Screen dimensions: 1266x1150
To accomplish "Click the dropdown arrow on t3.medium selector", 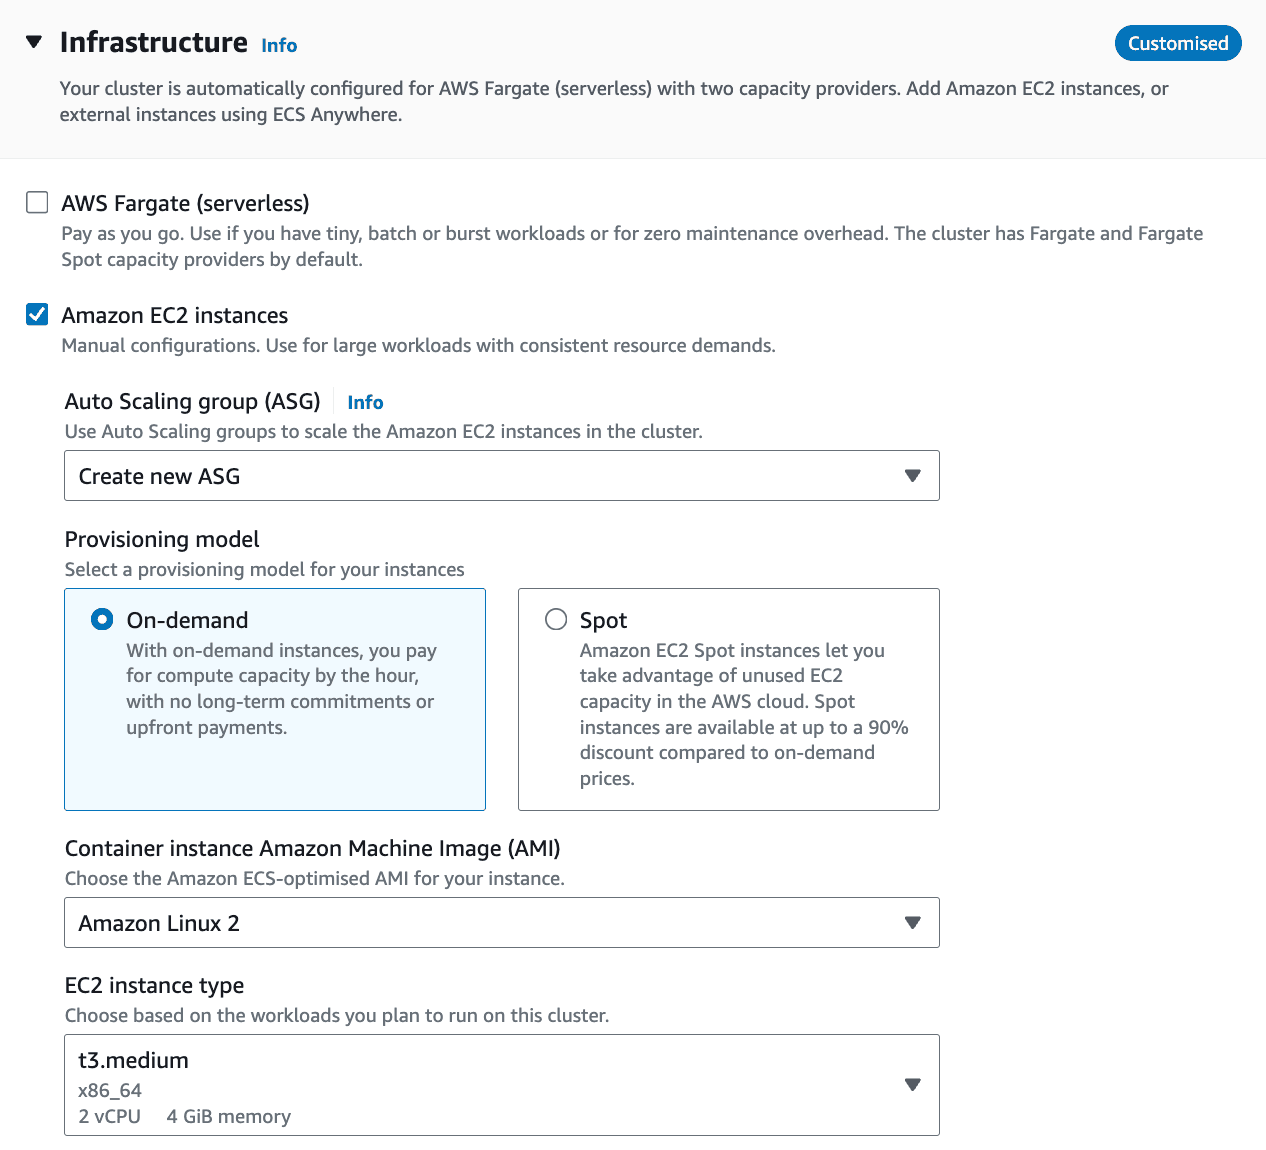I will tap(911, 1084).
